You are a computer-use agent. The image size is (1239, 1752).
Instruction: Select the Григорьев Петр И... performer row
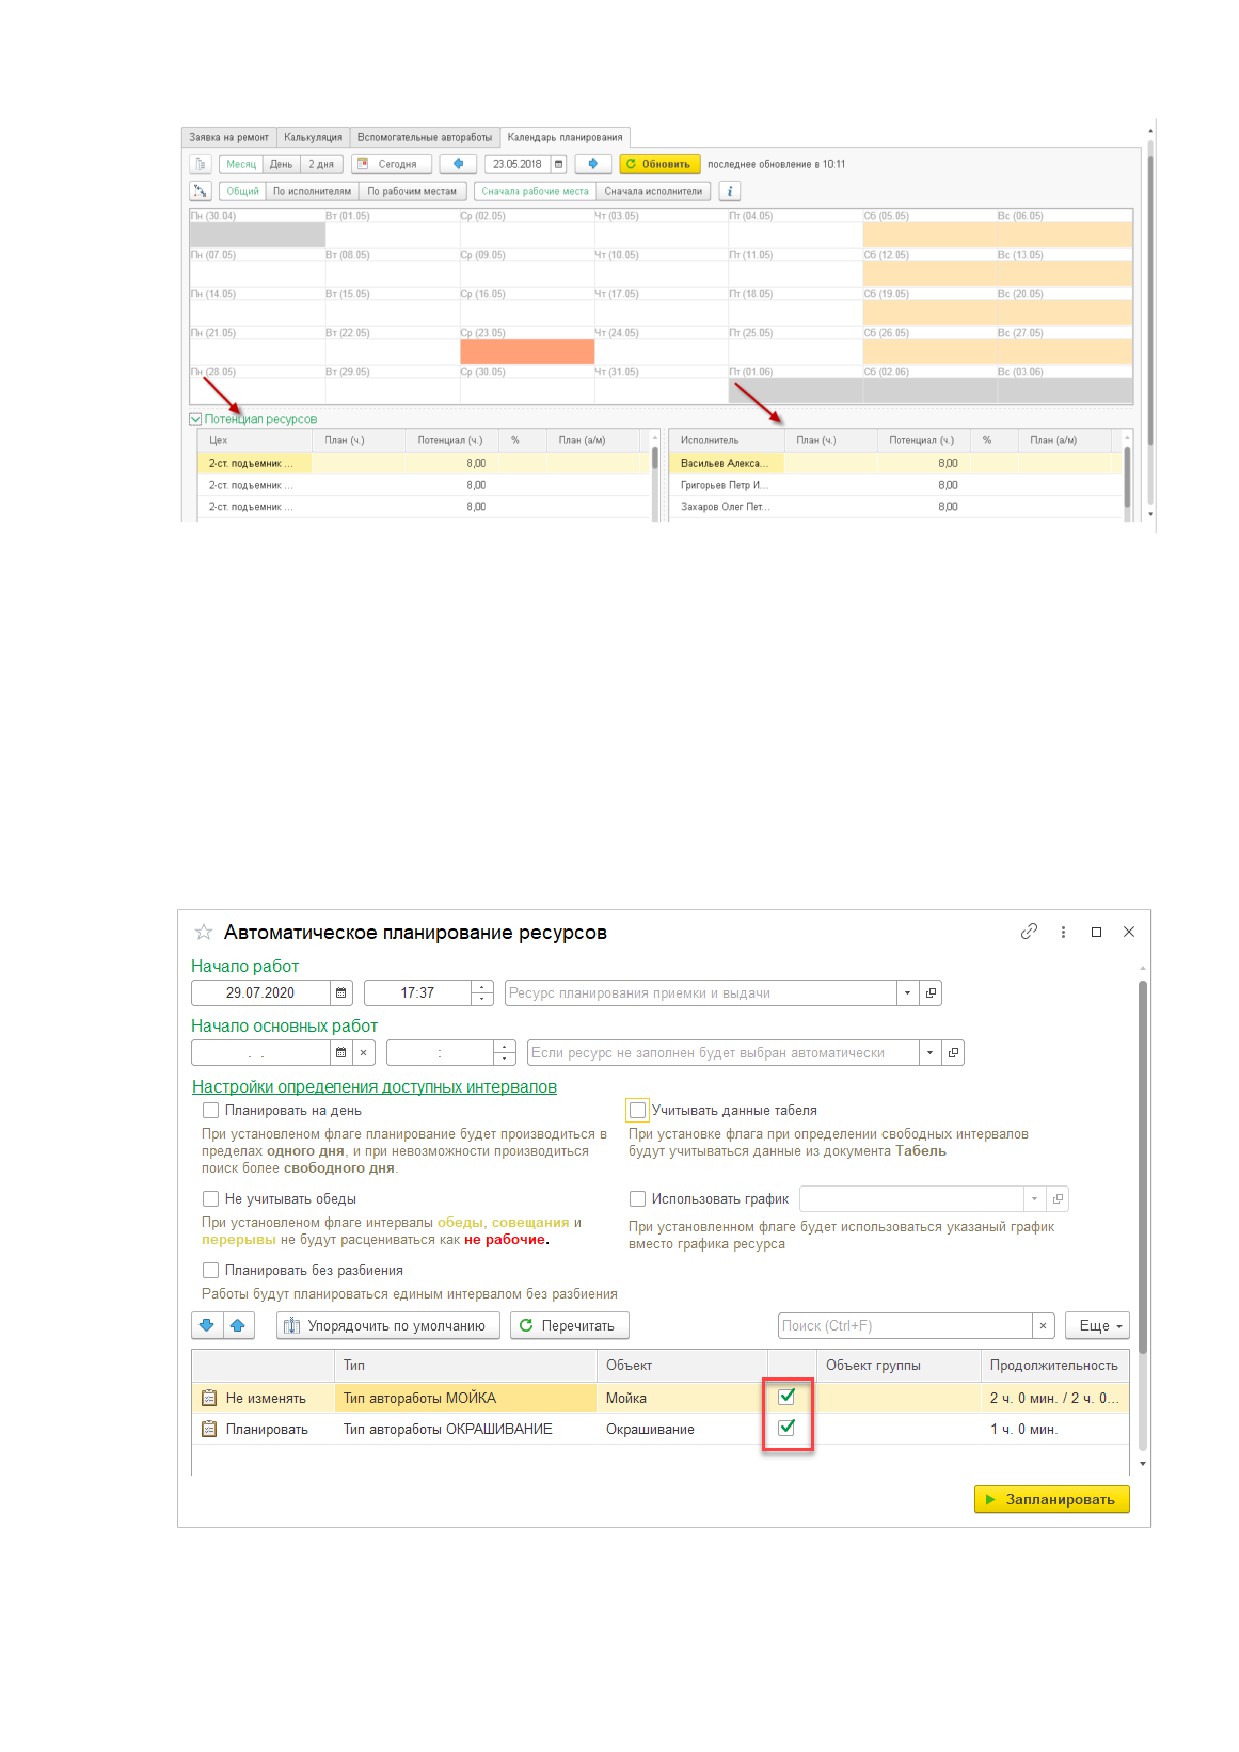point(895,485)
